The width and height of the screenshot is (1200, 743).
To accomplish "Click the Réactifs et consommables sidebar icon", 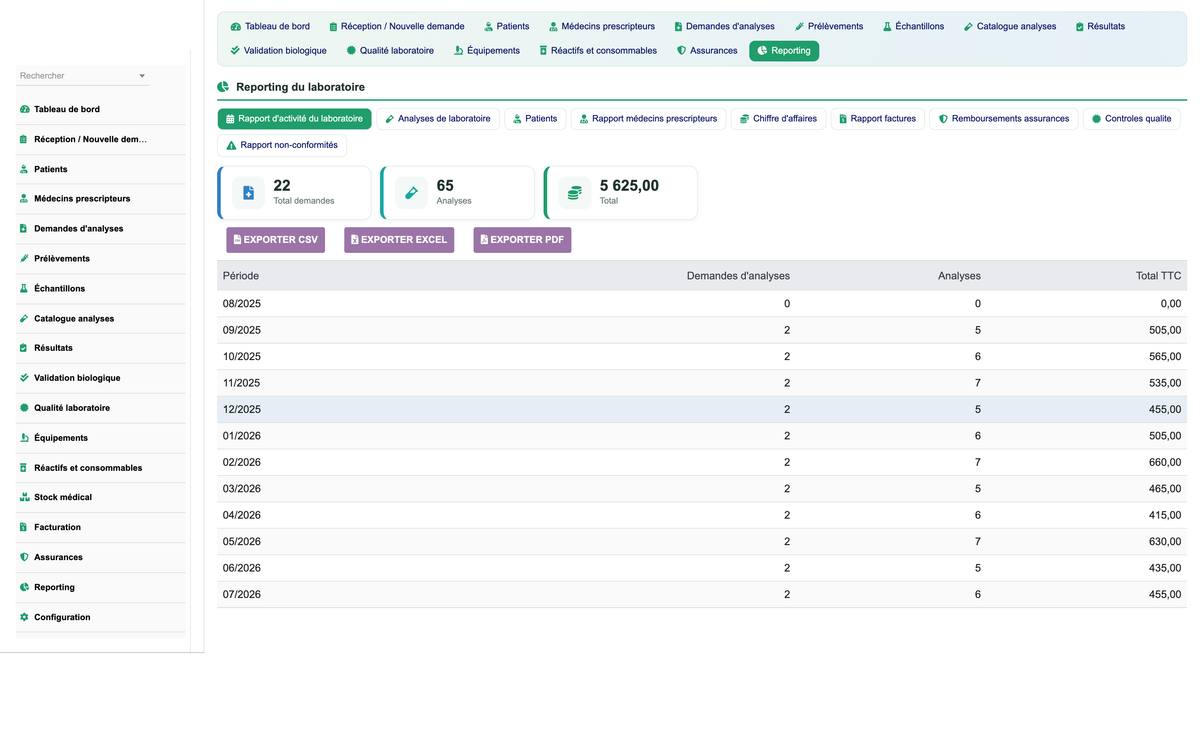I will (x=24, y=467).
